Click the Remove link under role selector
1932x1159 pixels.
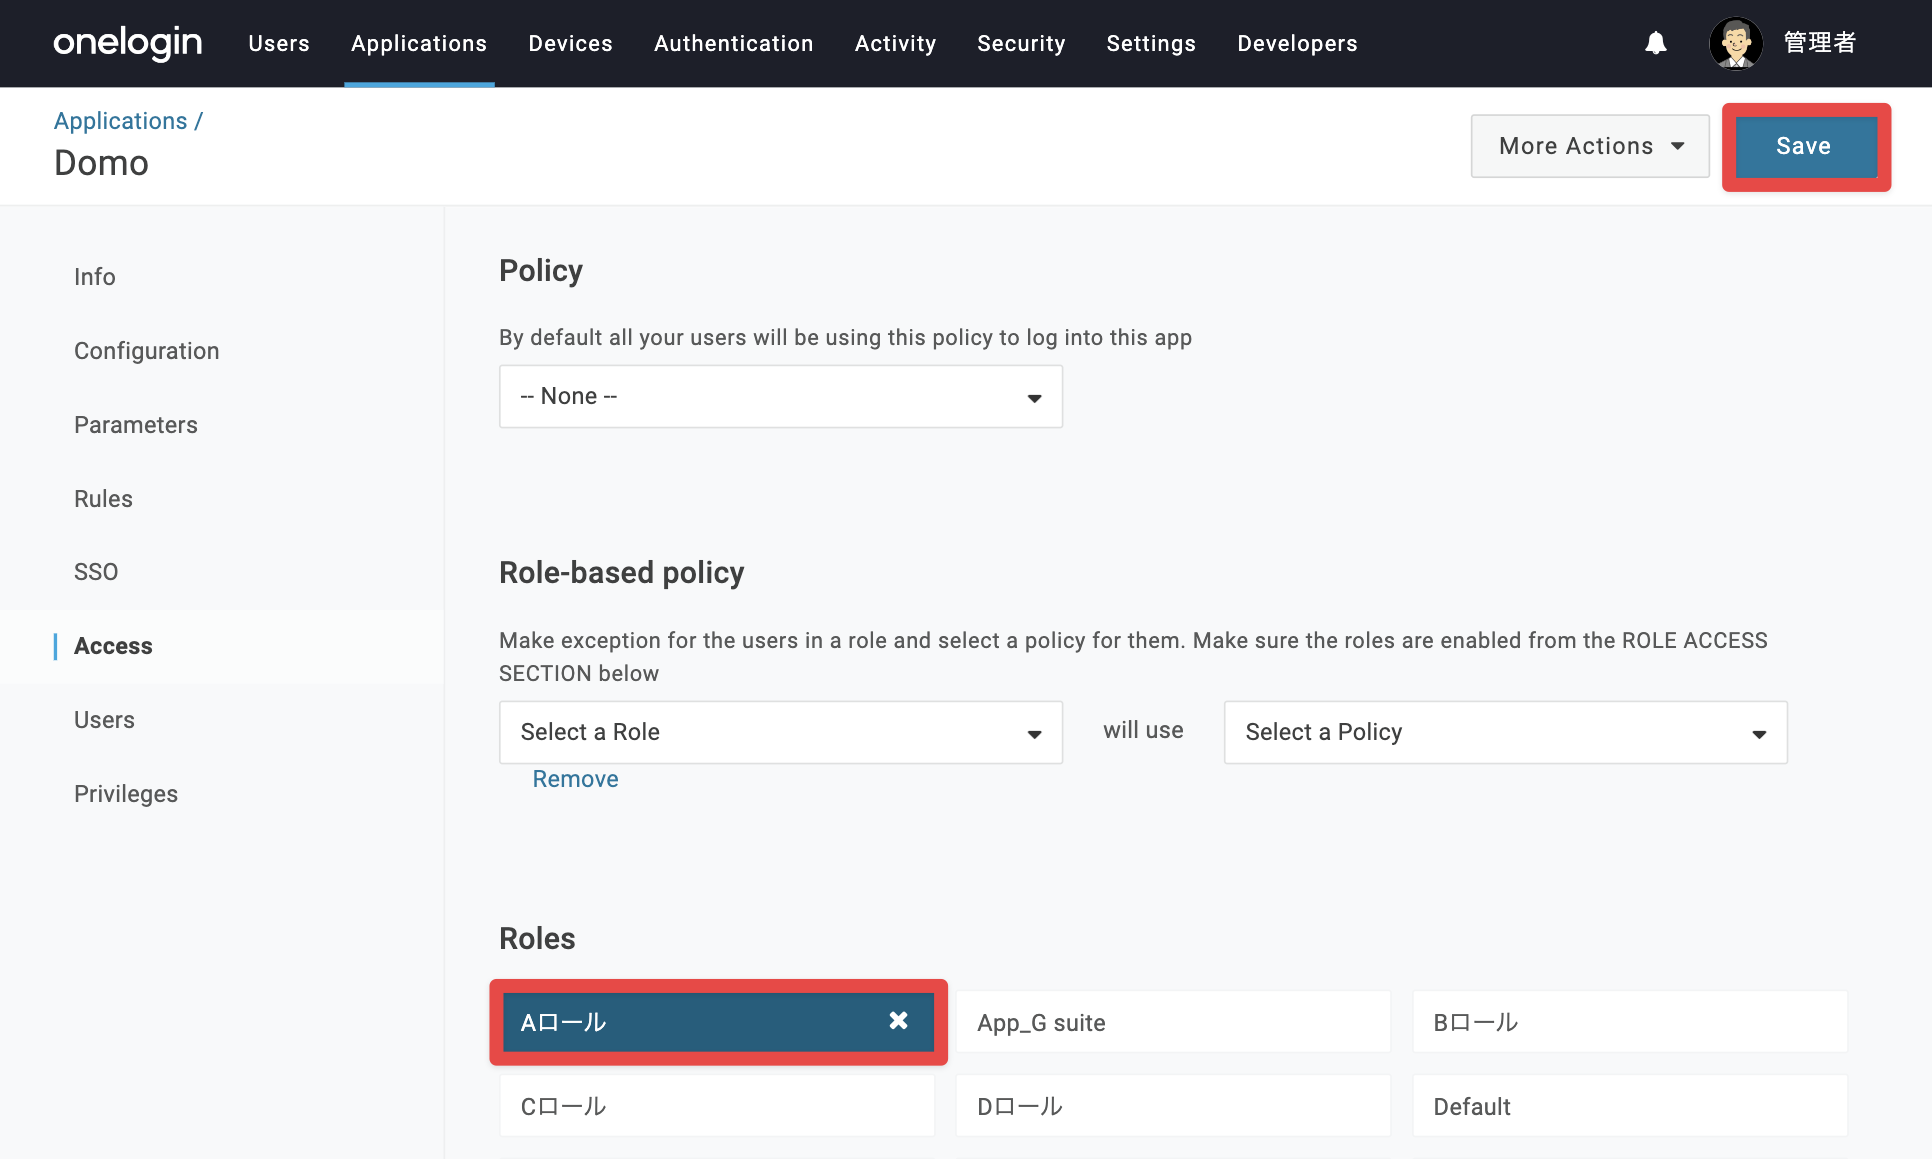[x=575, y=779]
